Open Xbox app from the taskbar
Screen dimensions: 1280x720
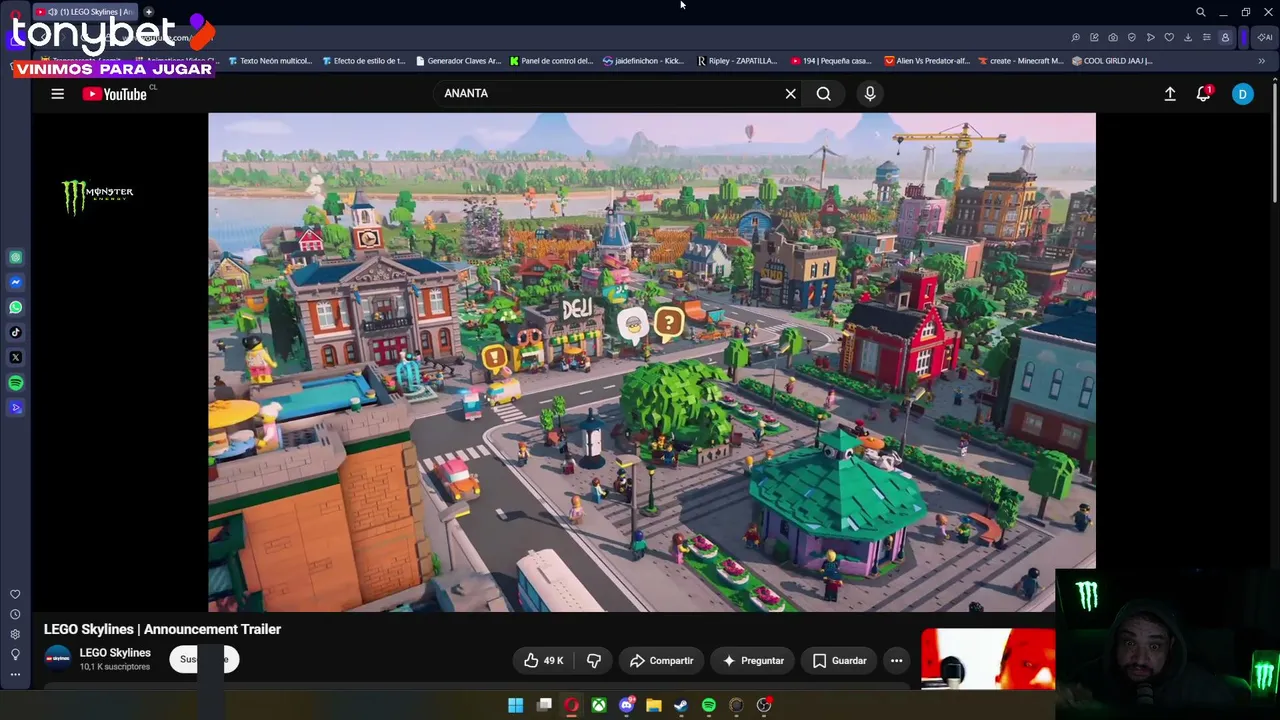(598, 706)
